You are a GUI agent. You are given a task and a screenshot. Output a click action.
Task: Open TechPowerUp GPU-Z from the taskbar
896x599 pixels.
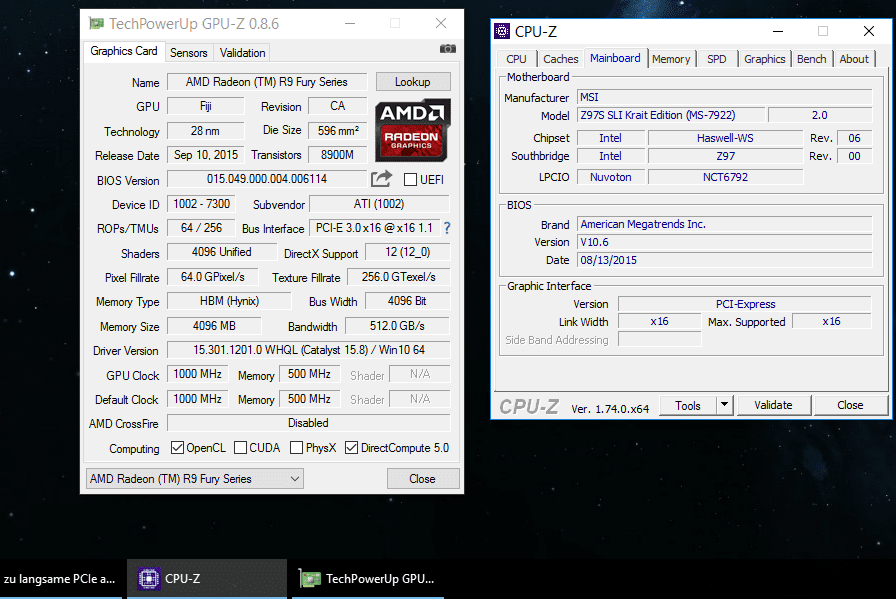[x=368, y=578]
